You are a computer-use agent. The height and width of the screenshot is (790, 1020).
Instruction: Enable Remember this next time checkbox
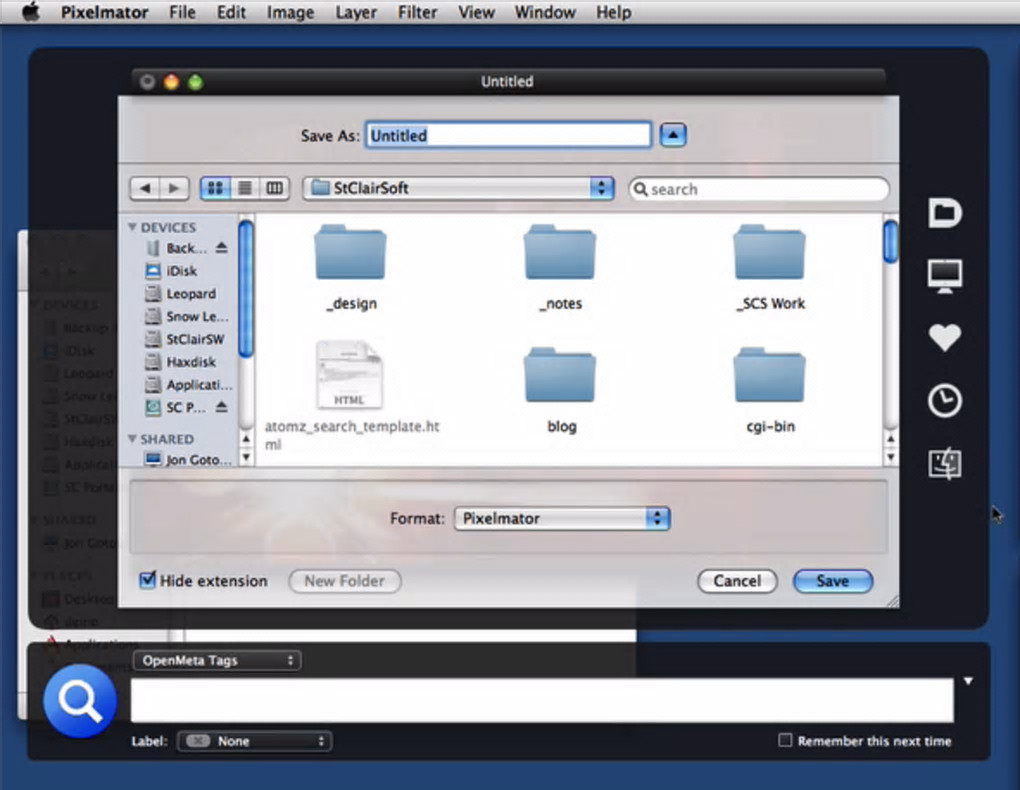pyautogui.click(x=785, y=741)
